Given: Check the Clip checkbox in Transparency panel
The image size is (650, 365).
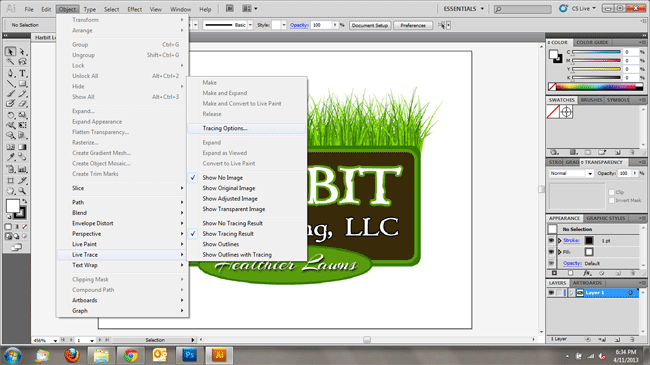Looking at the screenshot, I should click(611, 192).
